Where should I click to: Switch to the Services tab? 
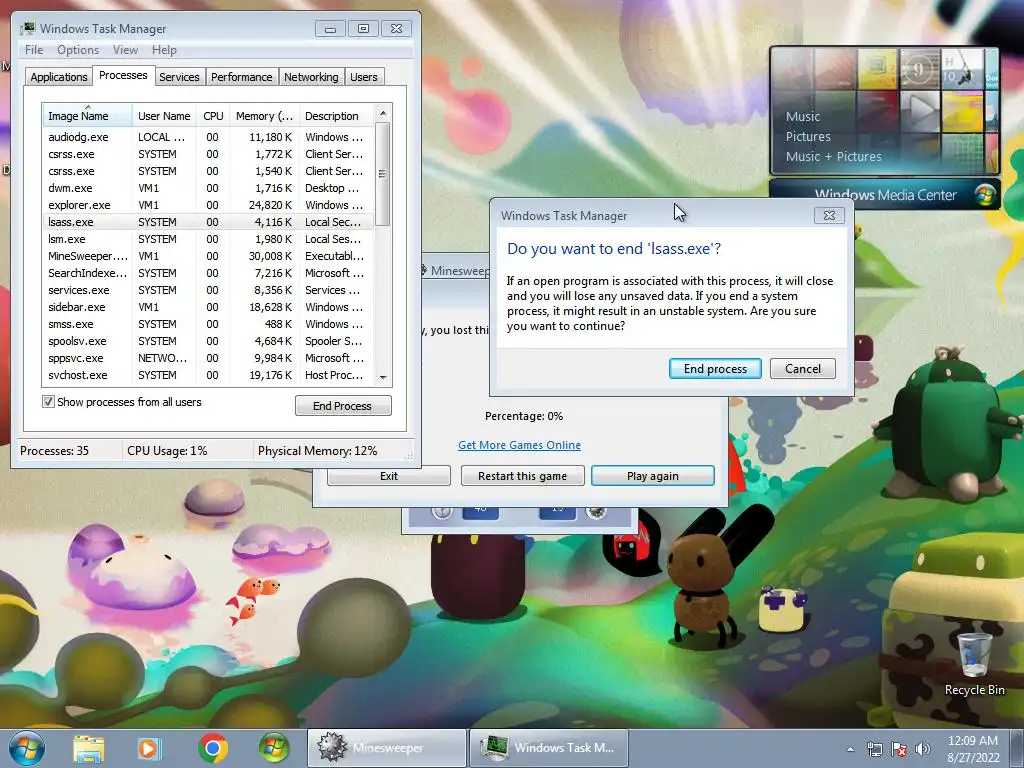179,77
